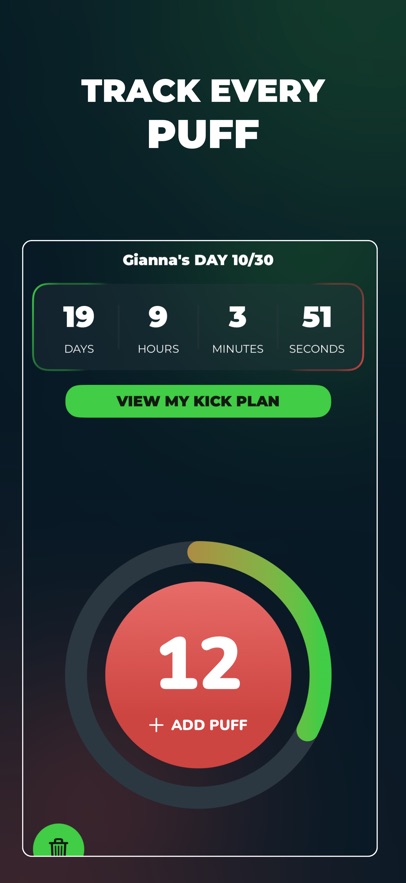The width and height of the screenshot is (406, 883).
Task: Click the Gianna's DAY 10/30 title
Action: pos(198,260)
